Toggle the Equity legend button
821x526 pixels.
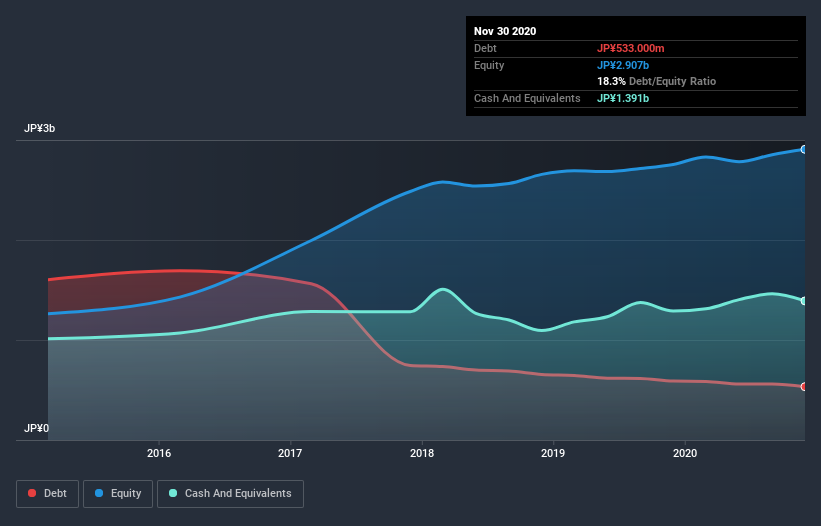click(x=118, y=494)
